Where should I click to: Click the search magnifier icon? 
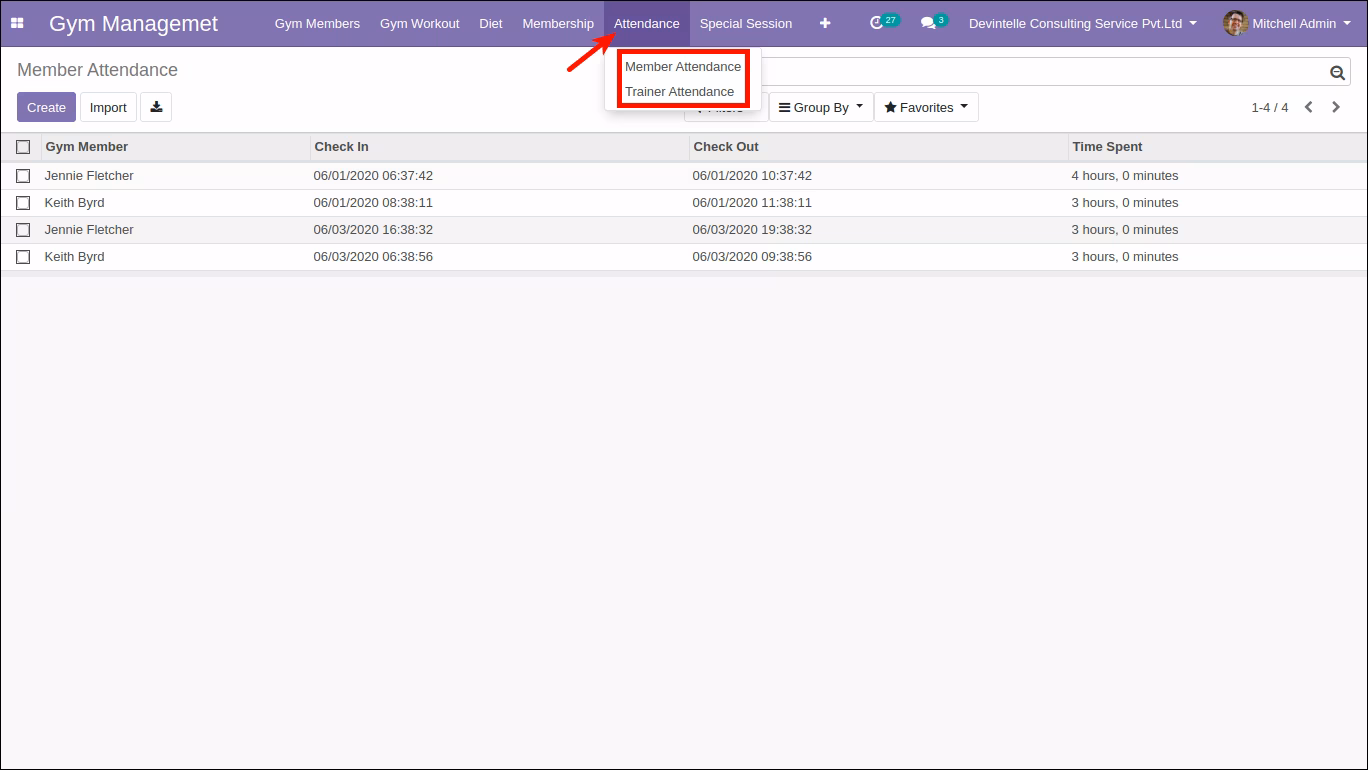tap(1337, 72)
